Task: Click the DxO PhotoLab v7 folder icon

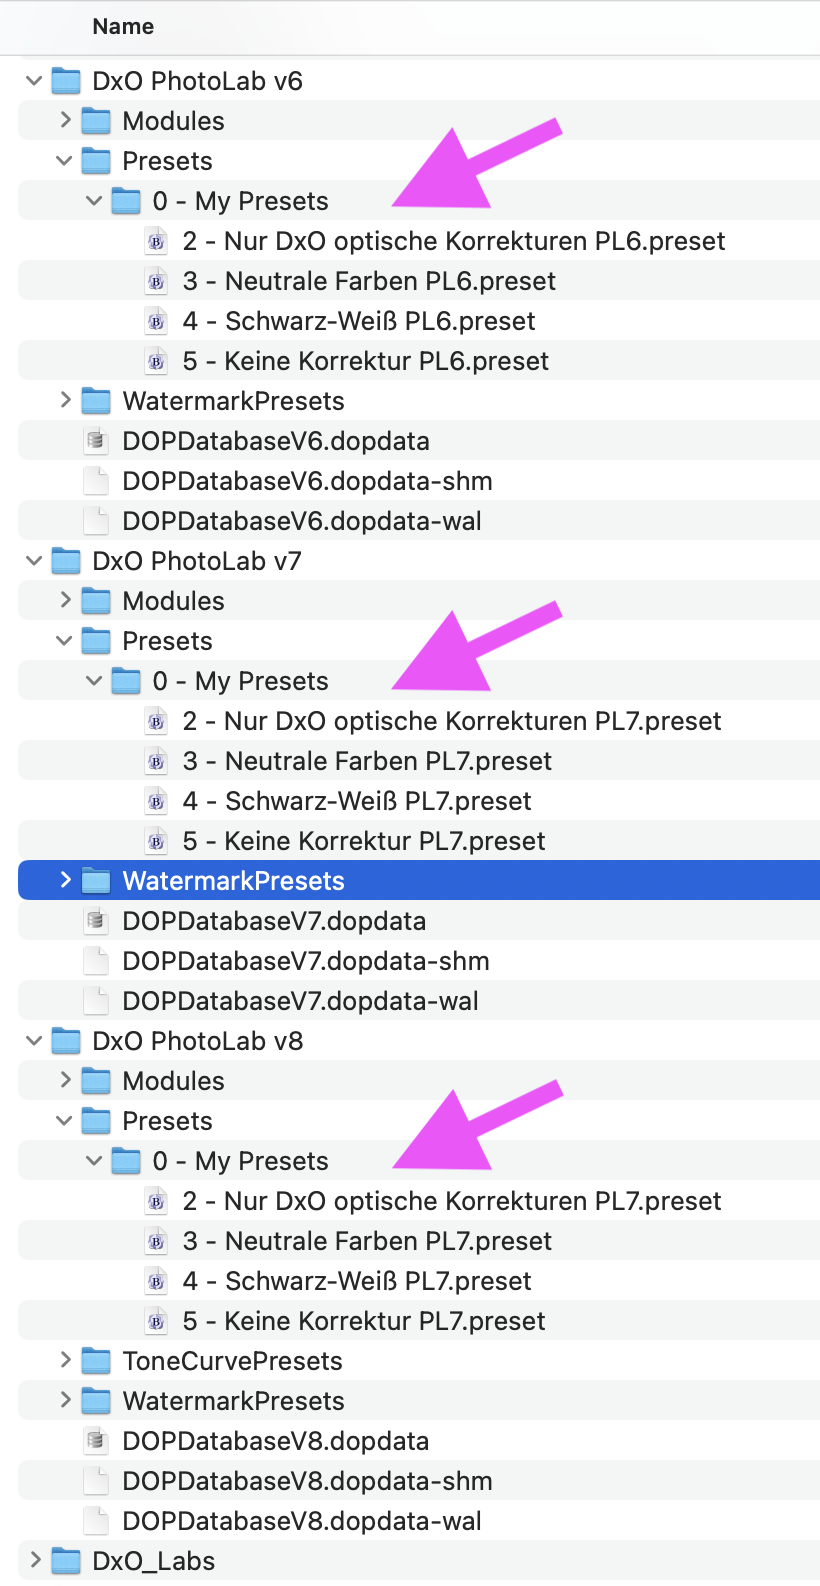Action: pyautogui.click(x=66, y=561)
